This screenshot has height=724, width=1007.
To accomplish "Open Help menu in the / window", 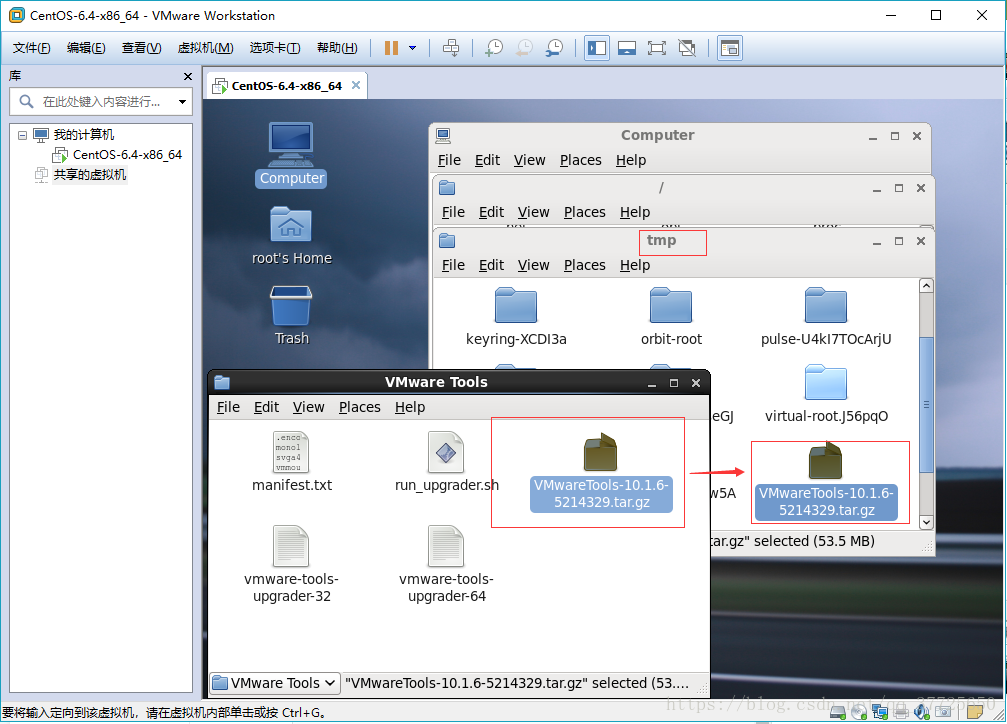I will pos(635,212).
